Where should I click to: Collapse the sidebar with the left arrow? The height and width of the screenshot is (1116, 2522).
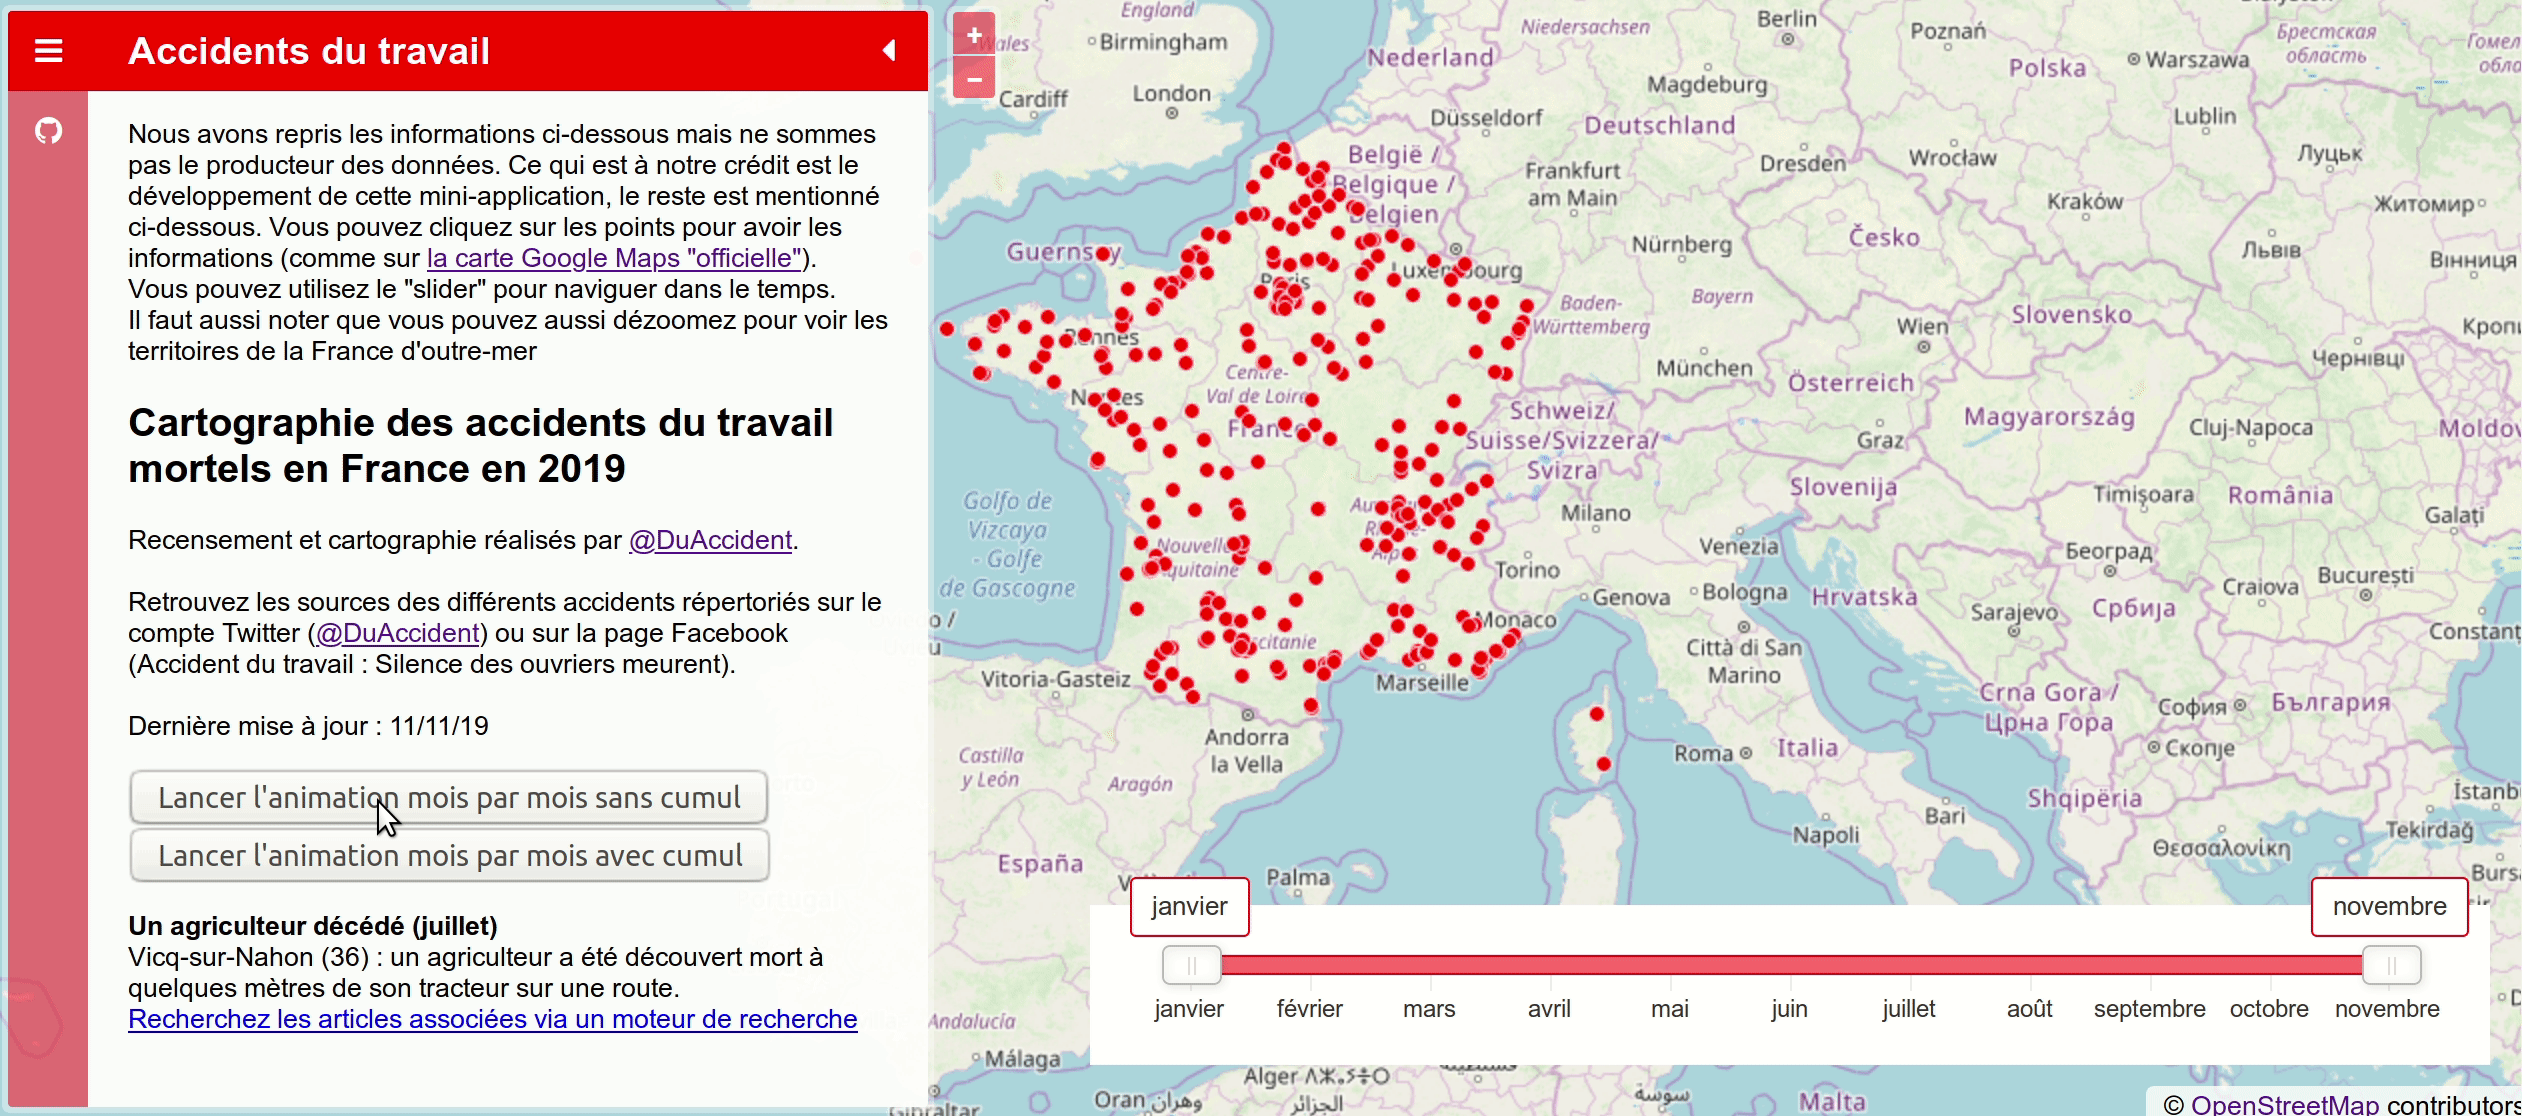coord(889,51)
